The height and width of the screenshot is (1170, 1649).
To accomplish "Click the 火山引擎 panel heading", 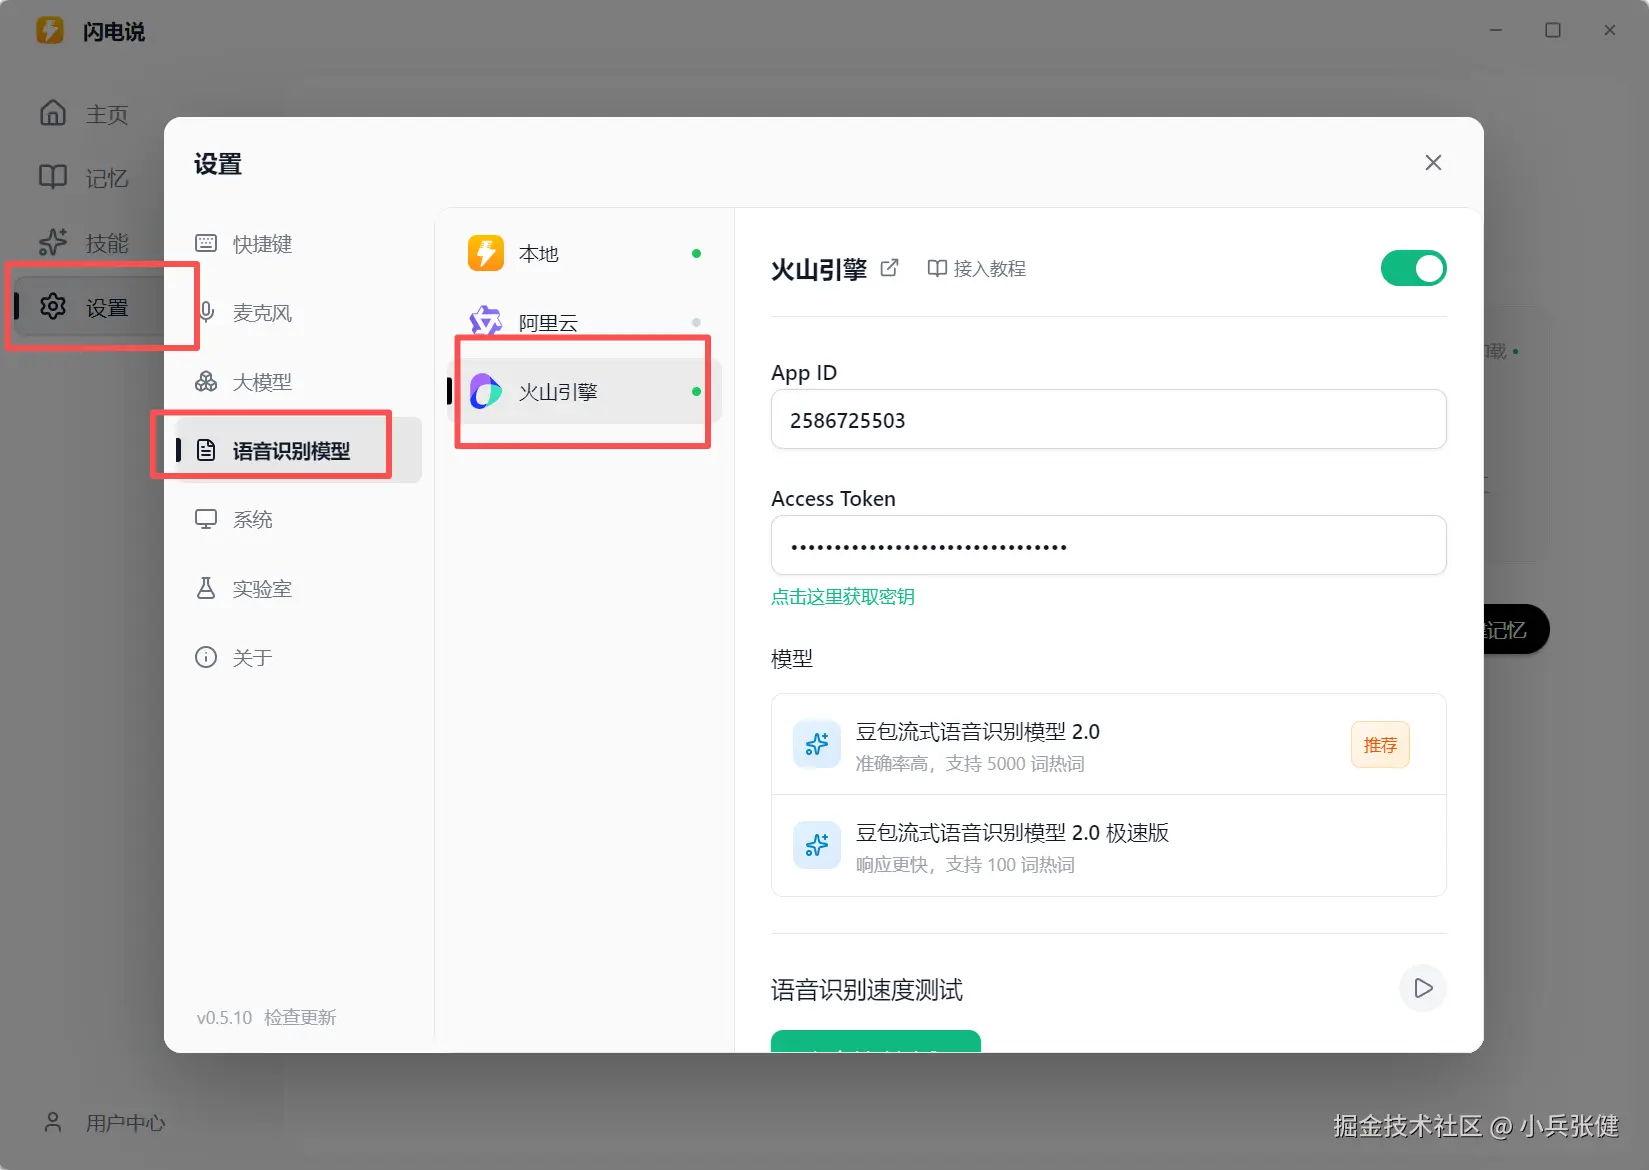I will 819,269.
